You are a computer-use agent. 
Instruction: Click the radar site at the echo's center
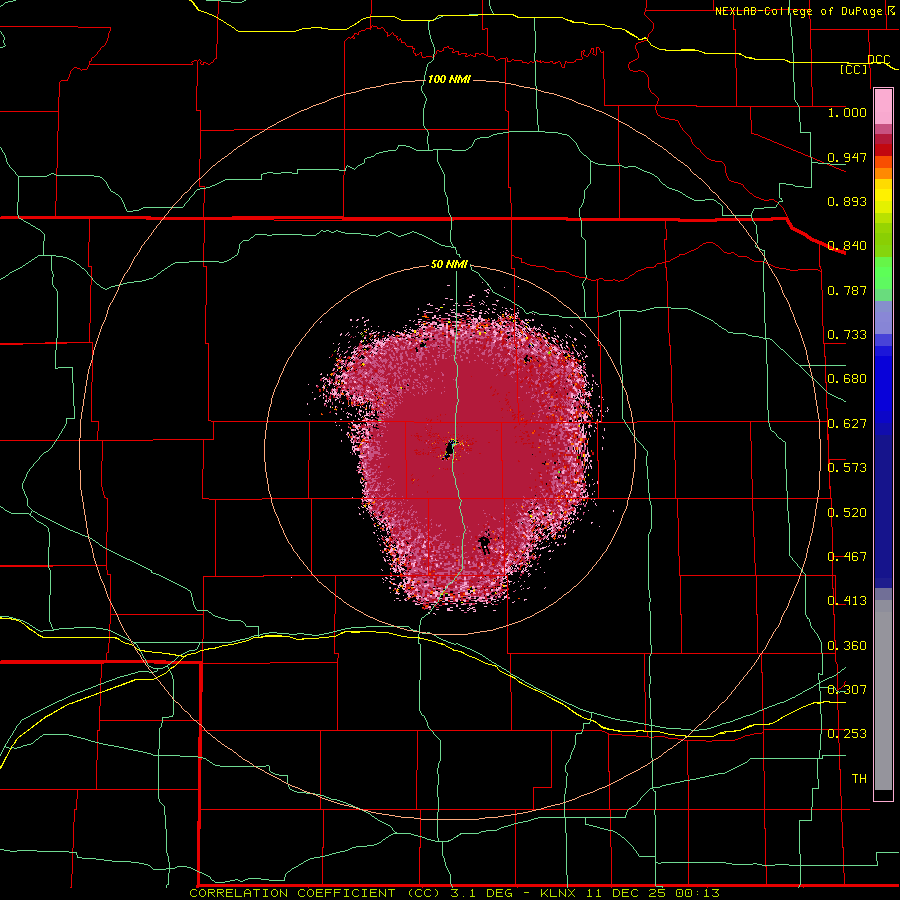[x=450, y=449]
